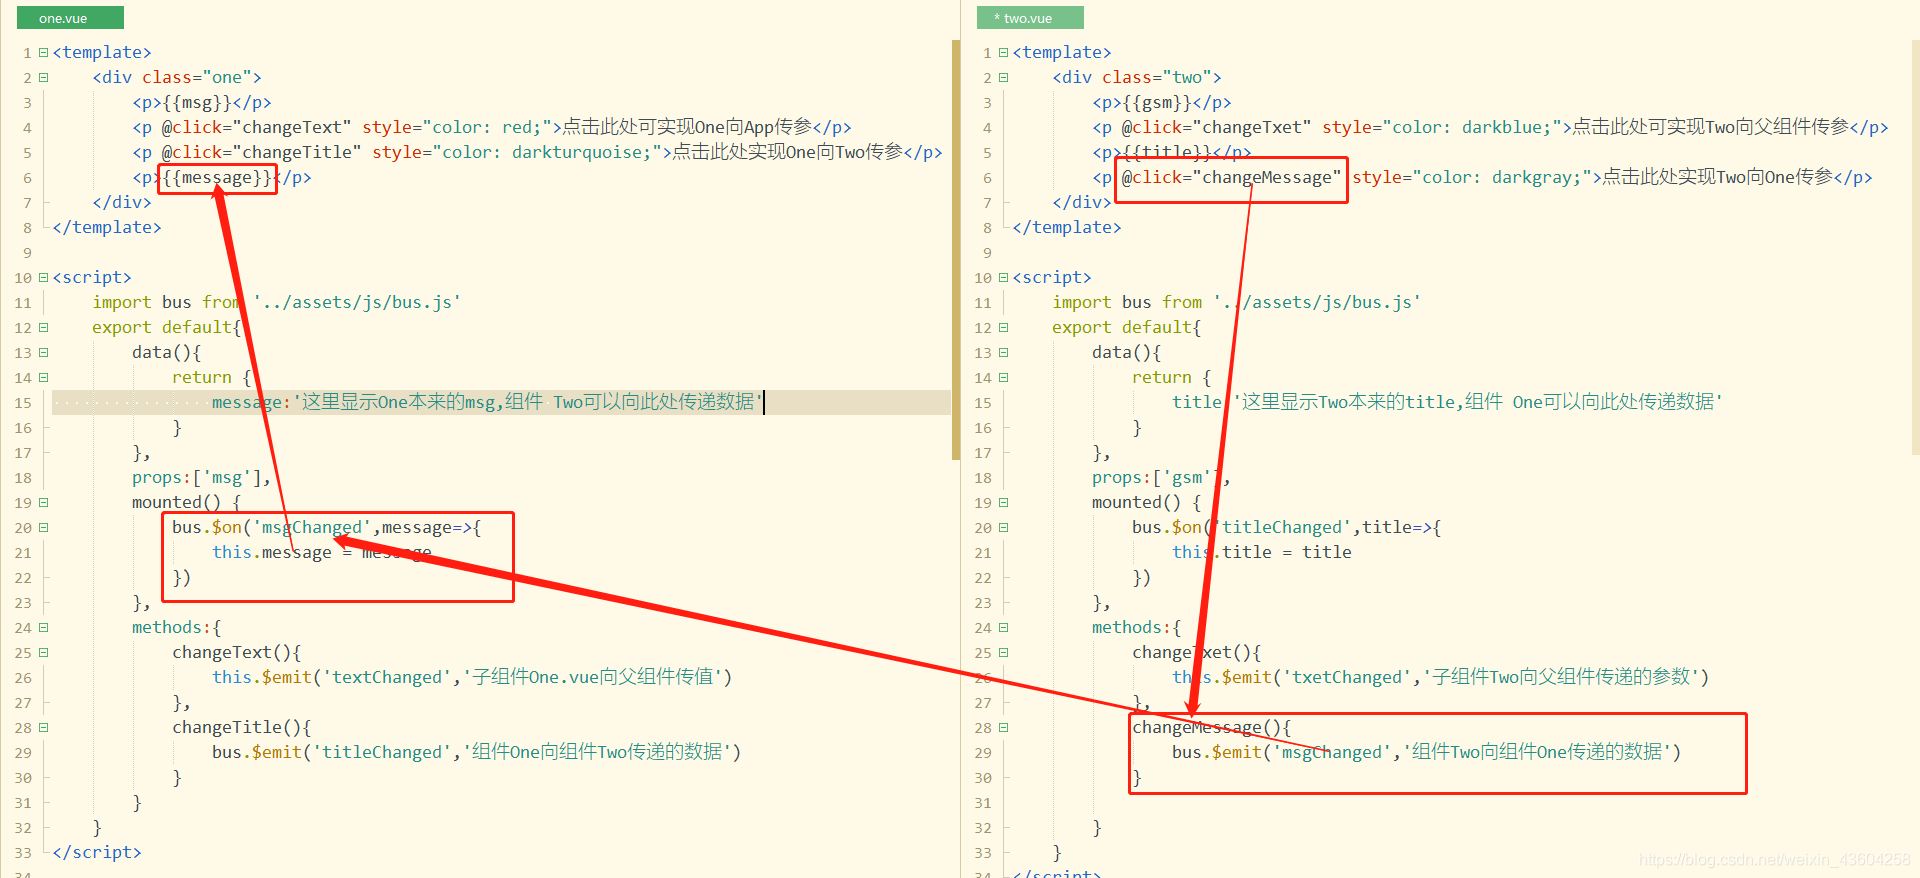The image size is (1920, 878).
Task: Click 'titleChanged' emit string in one.vue line 29
Action: coord(387,752)
